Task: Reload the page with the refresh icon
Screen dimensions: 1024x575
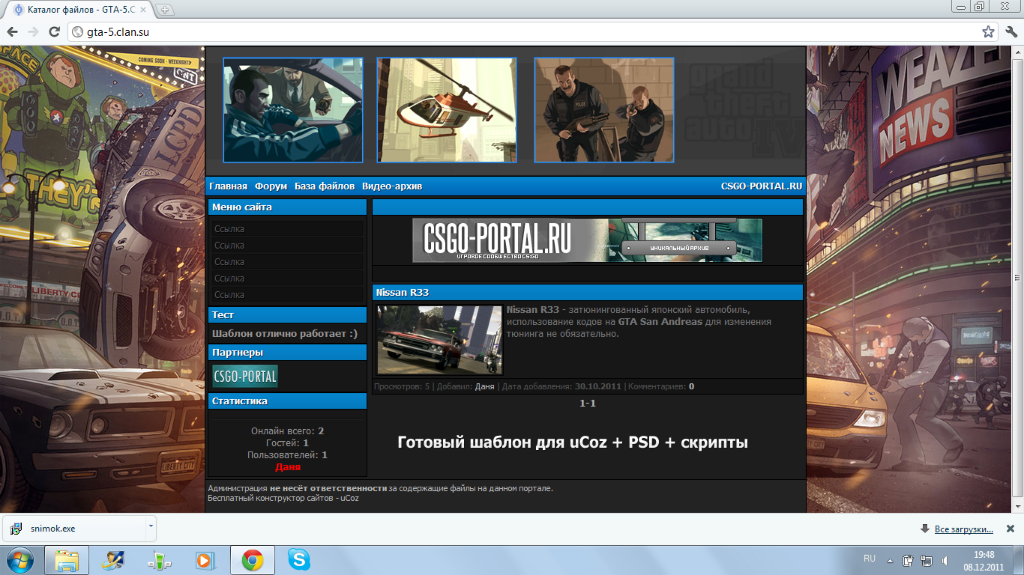Action: [56, 31]
